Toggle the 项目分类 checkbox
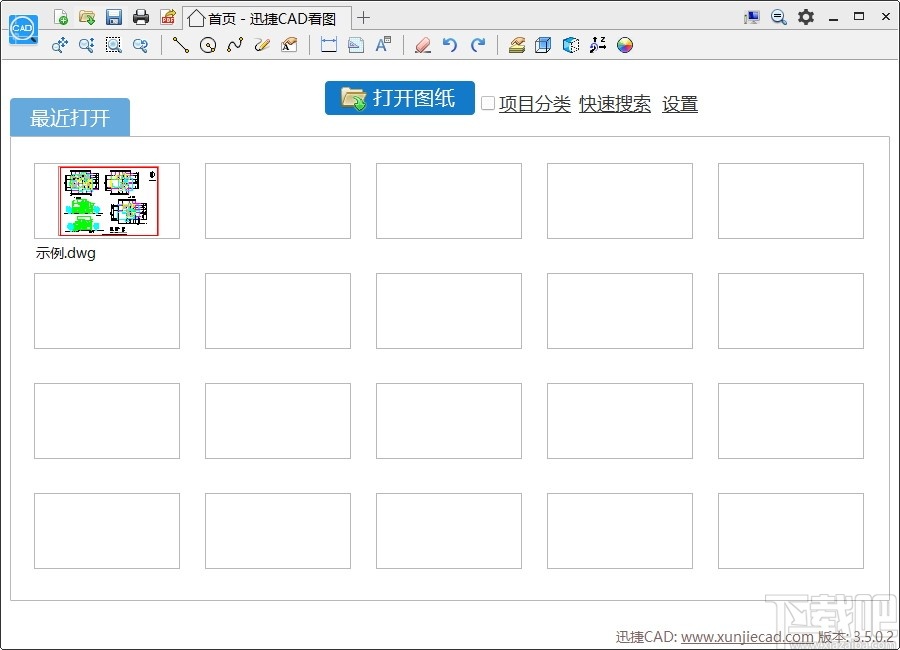This screenshot has width=900, height=650. 488,103
